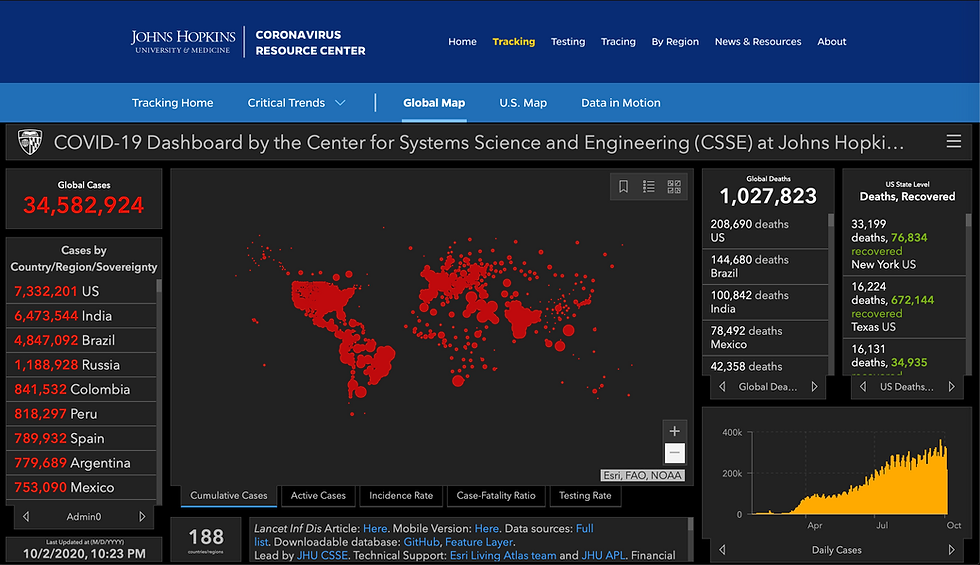Open the map legend list icon

(x=649, y=186)
